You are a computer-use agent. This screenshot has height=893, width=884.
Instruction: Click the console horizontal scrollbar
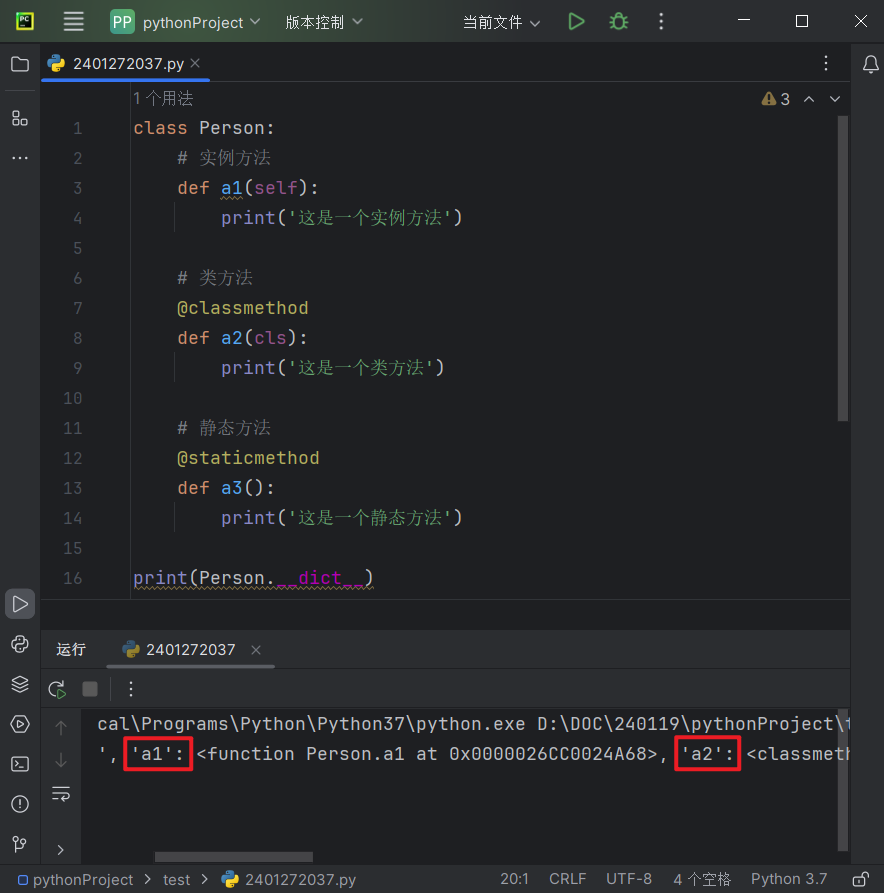234,857
